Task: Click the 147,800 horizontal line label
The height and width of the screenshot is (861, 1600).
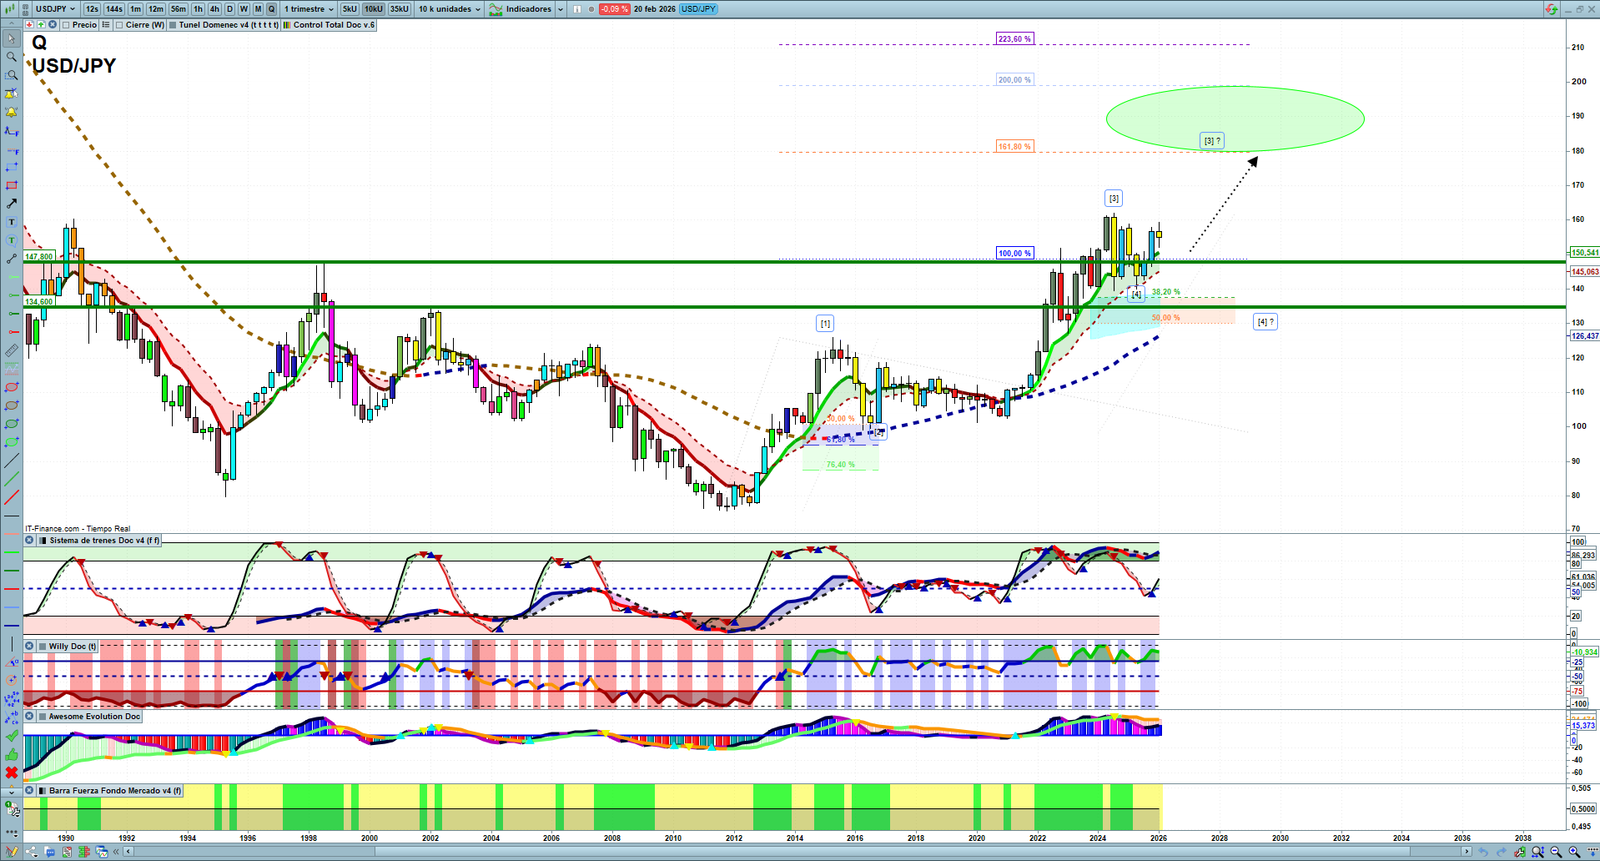Action: (40, 257)
